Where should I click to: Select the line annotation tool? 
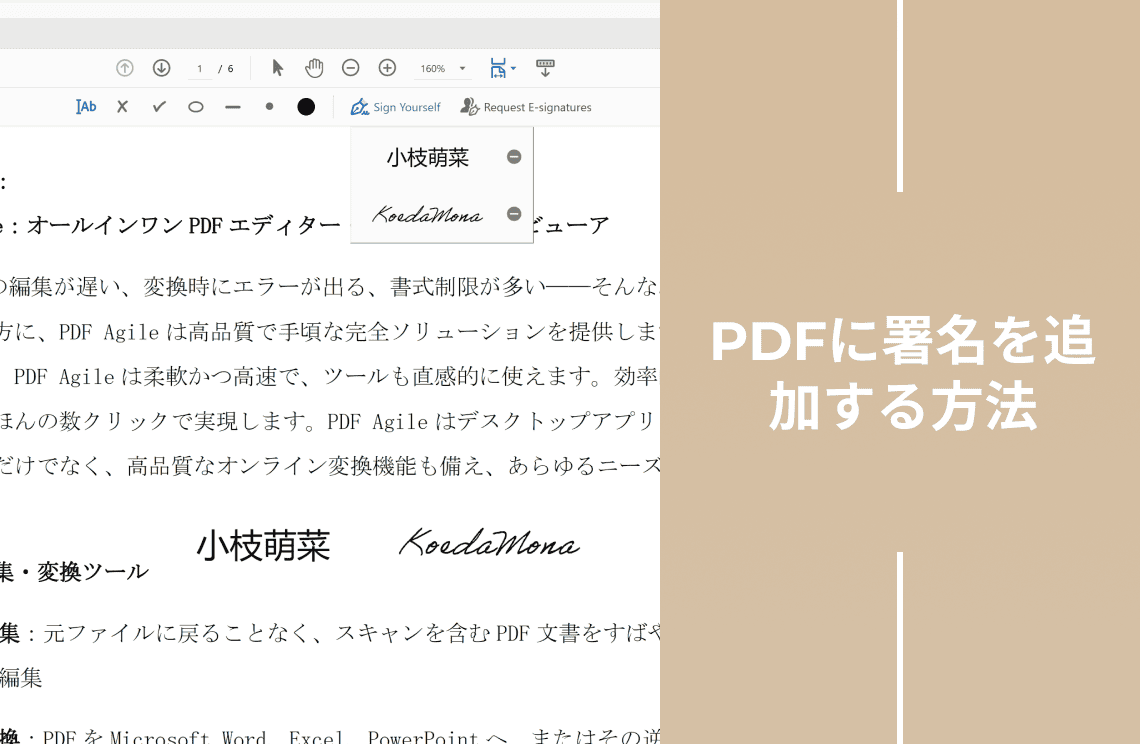pos(233,106)
